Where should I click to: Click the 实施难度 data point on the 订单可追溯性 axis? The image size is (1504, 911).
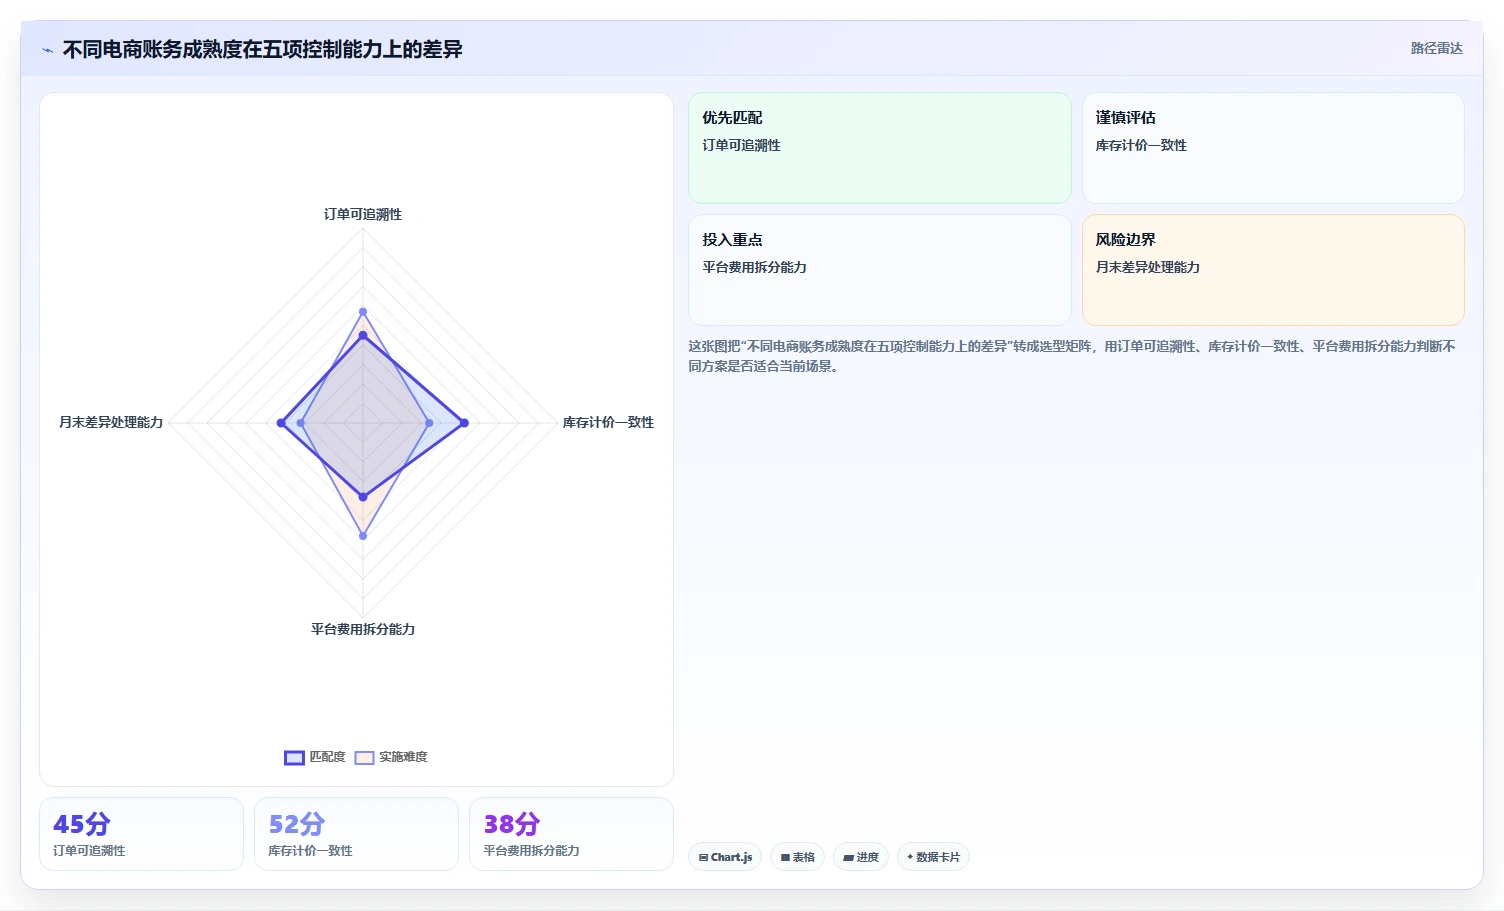pyautogui.click(x=363, y=312)
